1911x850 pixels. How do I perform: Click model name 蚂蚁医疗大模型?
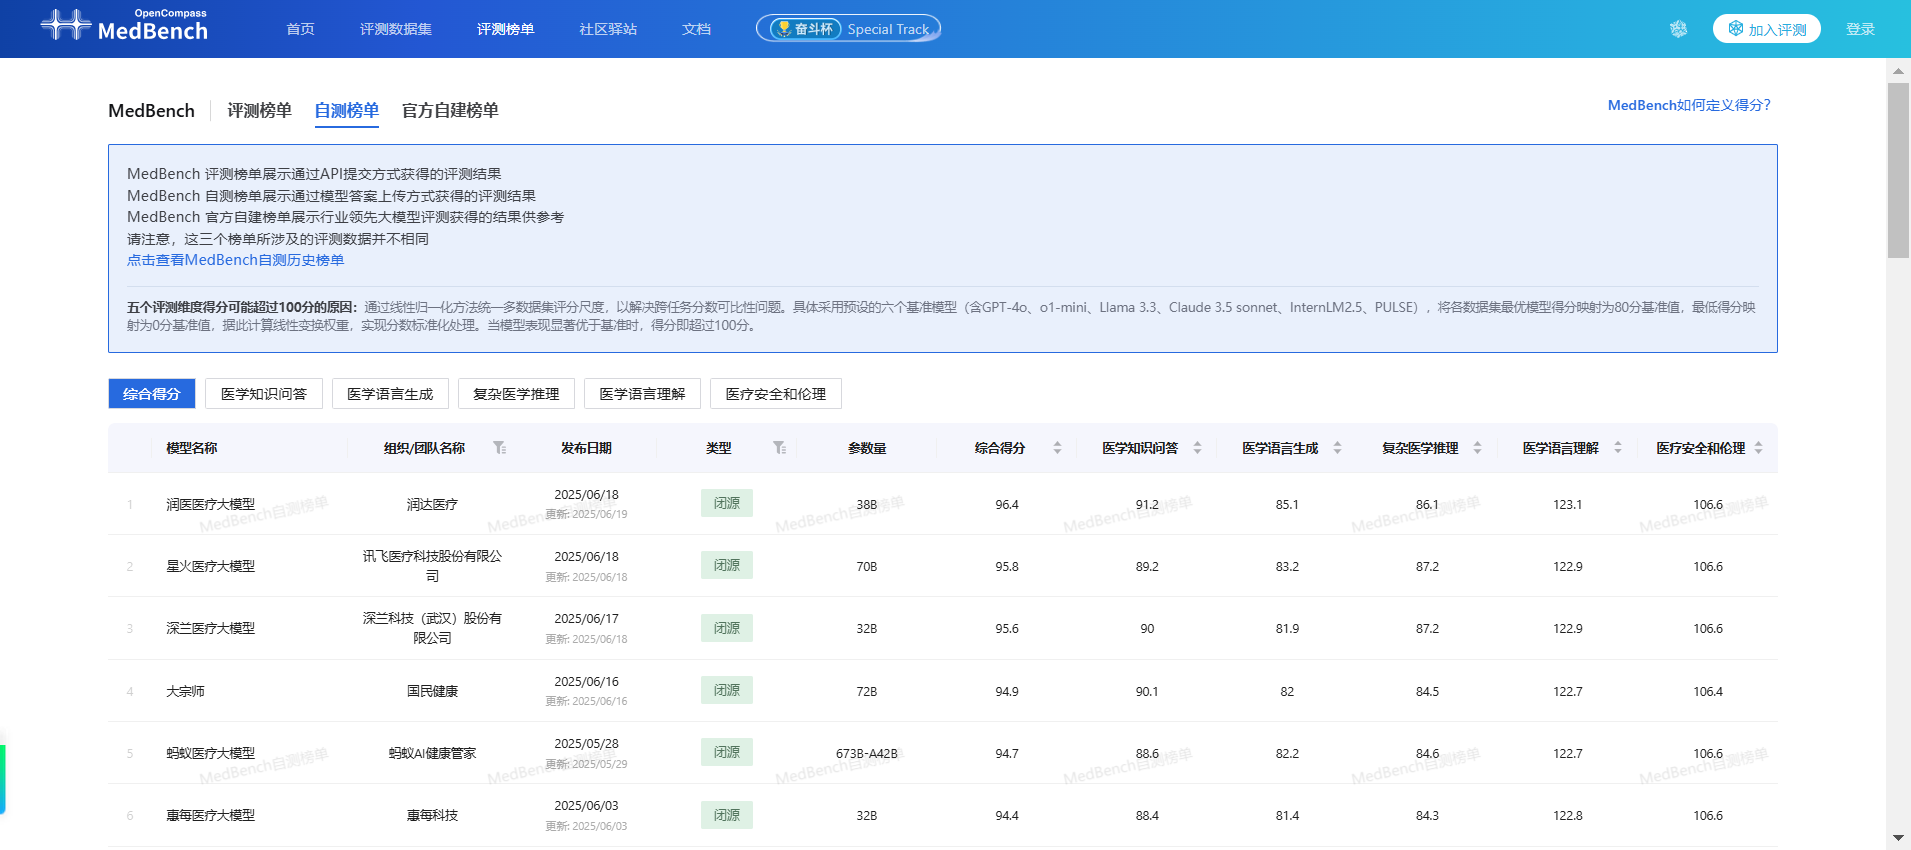pyautogui.click(x=210, y=753)
